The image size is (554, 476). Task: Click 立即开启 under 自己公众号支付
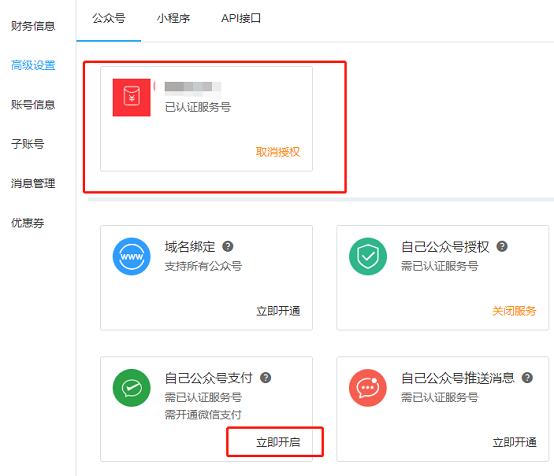(x=278, y=442)
